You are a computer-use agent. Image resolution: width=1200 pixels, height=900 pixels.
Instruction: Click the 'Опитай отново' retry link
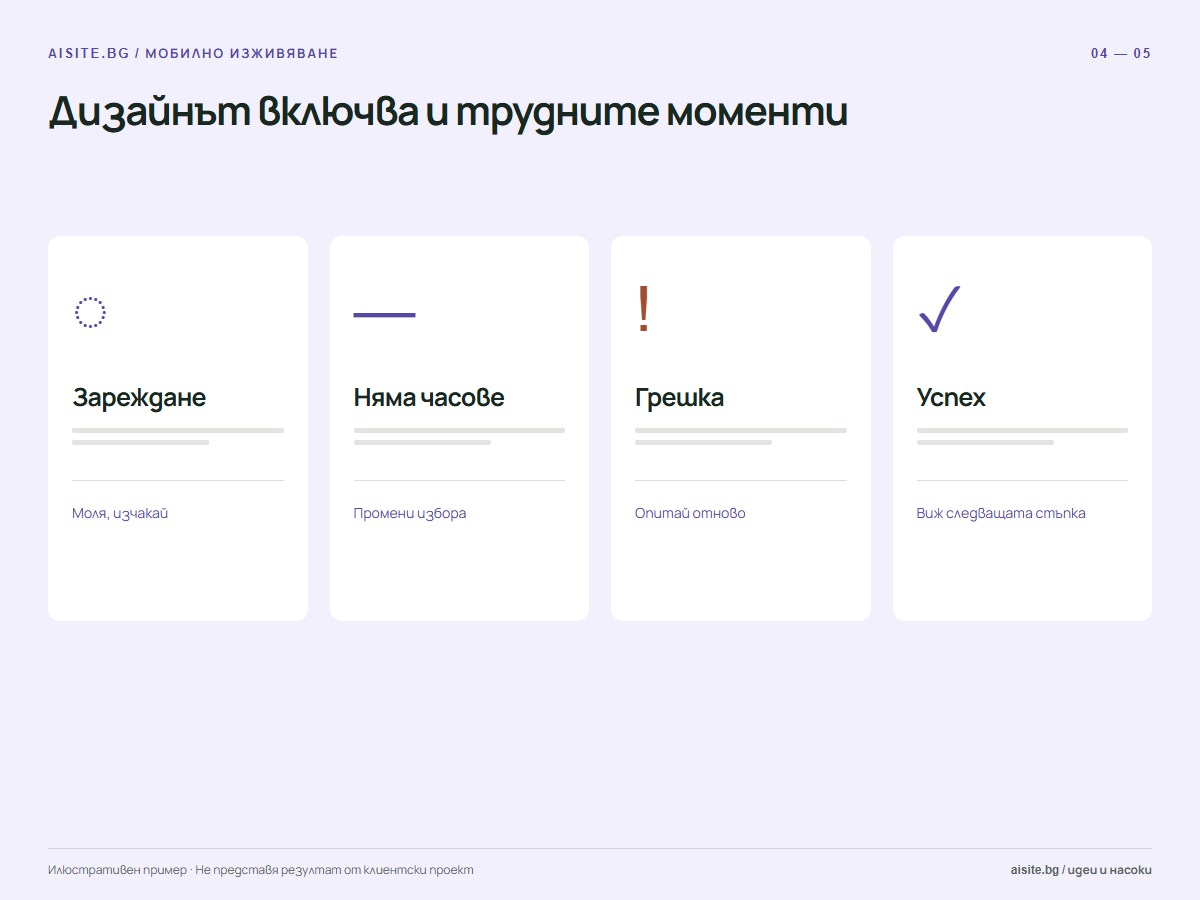690,513
